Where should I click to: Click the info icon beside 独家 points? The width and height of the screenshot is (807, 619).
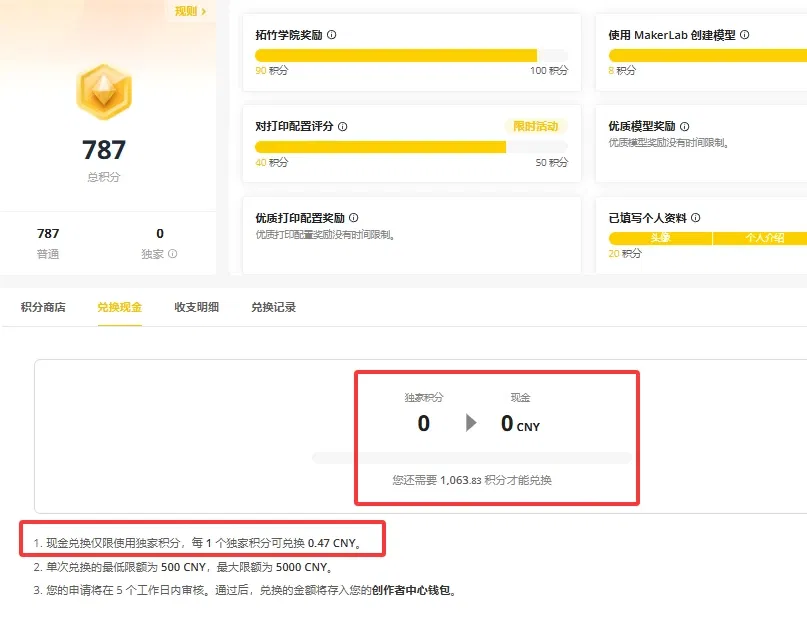coord(173,254)
